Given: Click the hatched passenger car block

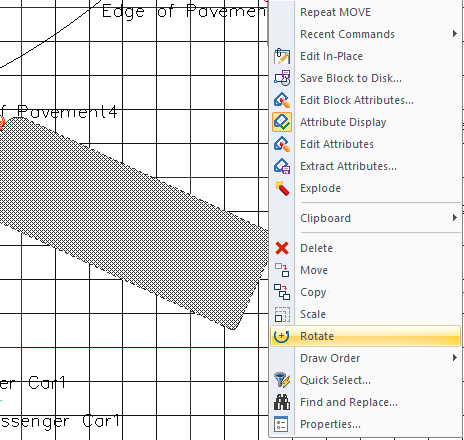Looking at the screenshot, I should [133, 220].
